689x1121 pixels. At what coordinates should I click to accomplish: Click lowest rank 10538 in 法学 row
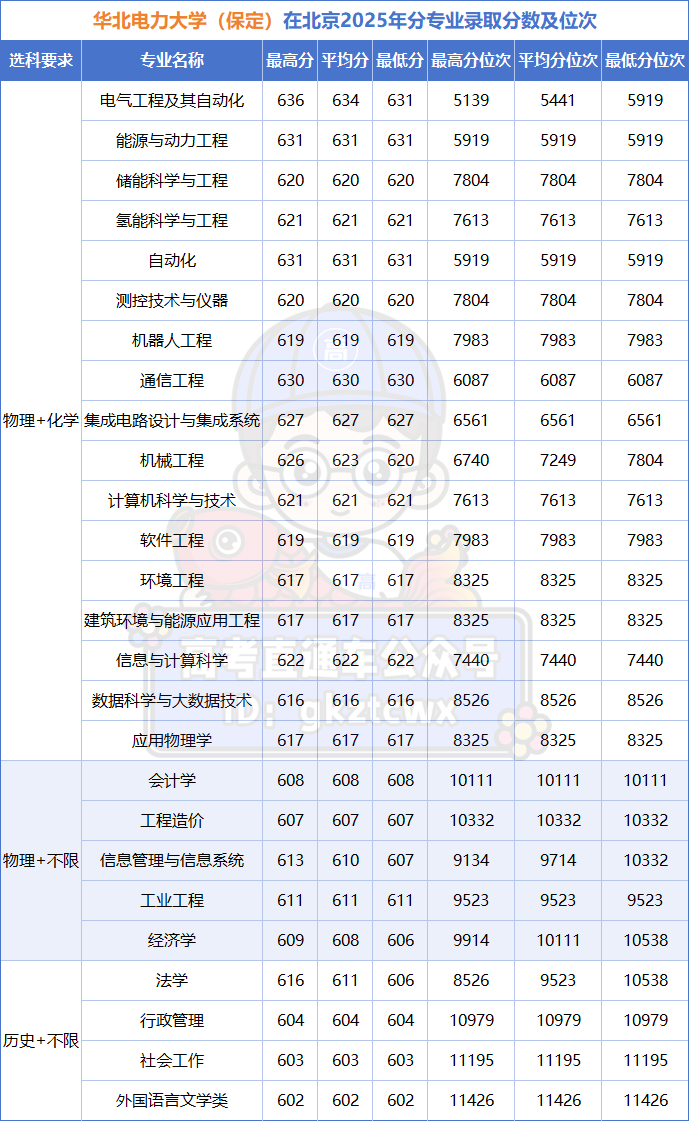coord(645,982)
